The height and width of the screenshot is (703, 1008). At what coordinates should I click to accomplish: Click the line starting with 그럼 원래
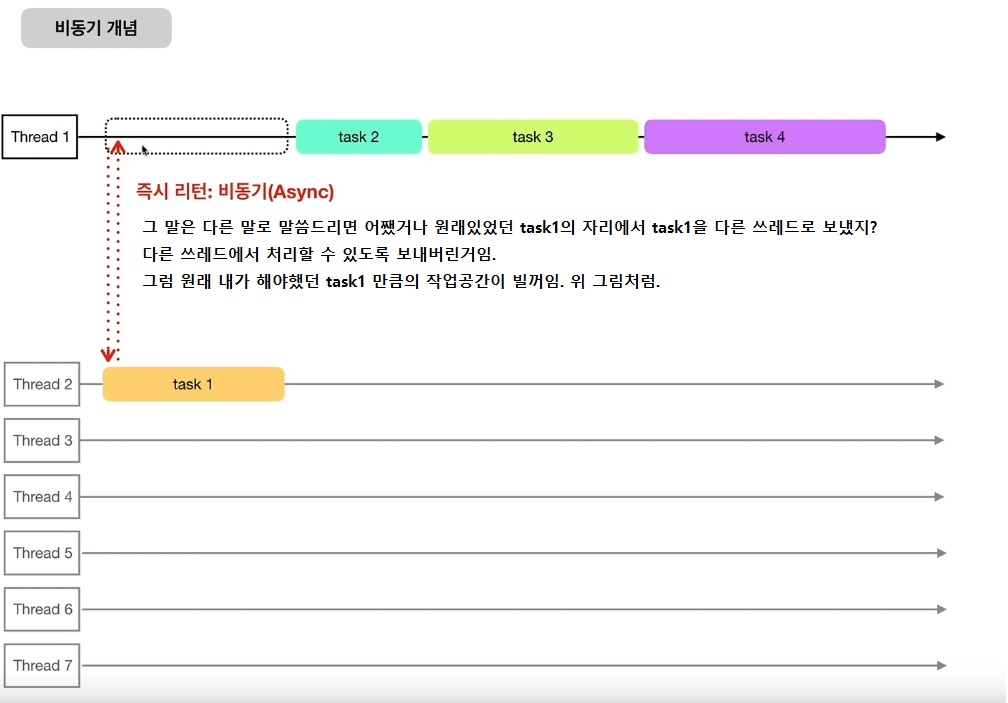[x=401, y=281]
